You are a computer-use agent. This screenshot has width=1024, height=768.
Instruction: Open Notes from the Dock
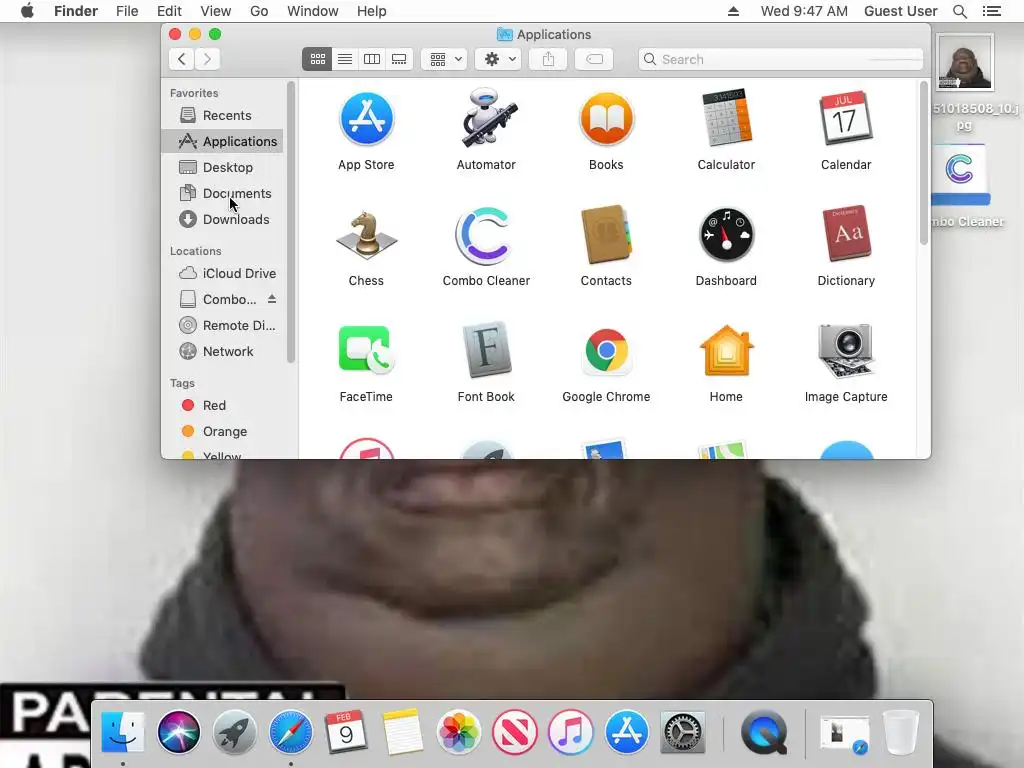(x=402, y=733)
